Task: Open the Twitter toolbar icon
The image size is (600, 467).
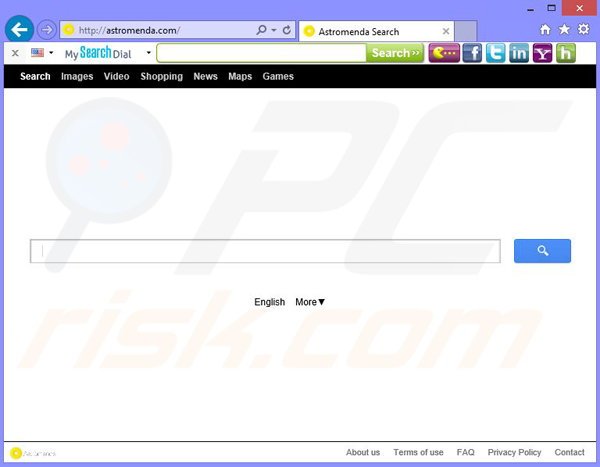Action: click(496, 53)
